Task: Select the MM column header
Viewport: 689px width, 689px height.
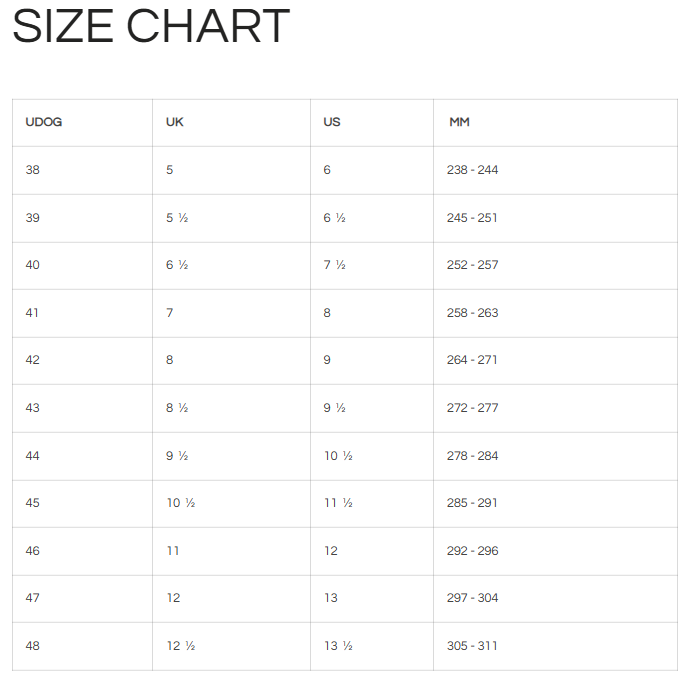Action: [x=459, y=123]
